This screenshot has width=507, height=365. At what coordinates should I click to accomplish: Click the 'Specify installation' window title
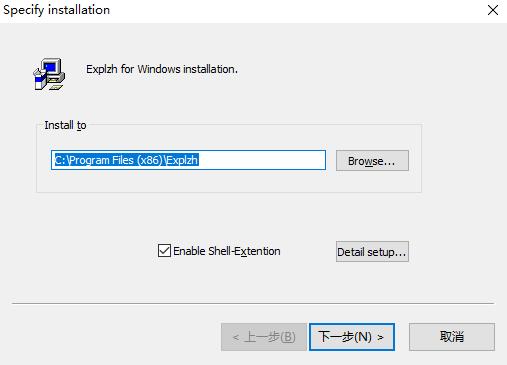click(x=56, y=10)
